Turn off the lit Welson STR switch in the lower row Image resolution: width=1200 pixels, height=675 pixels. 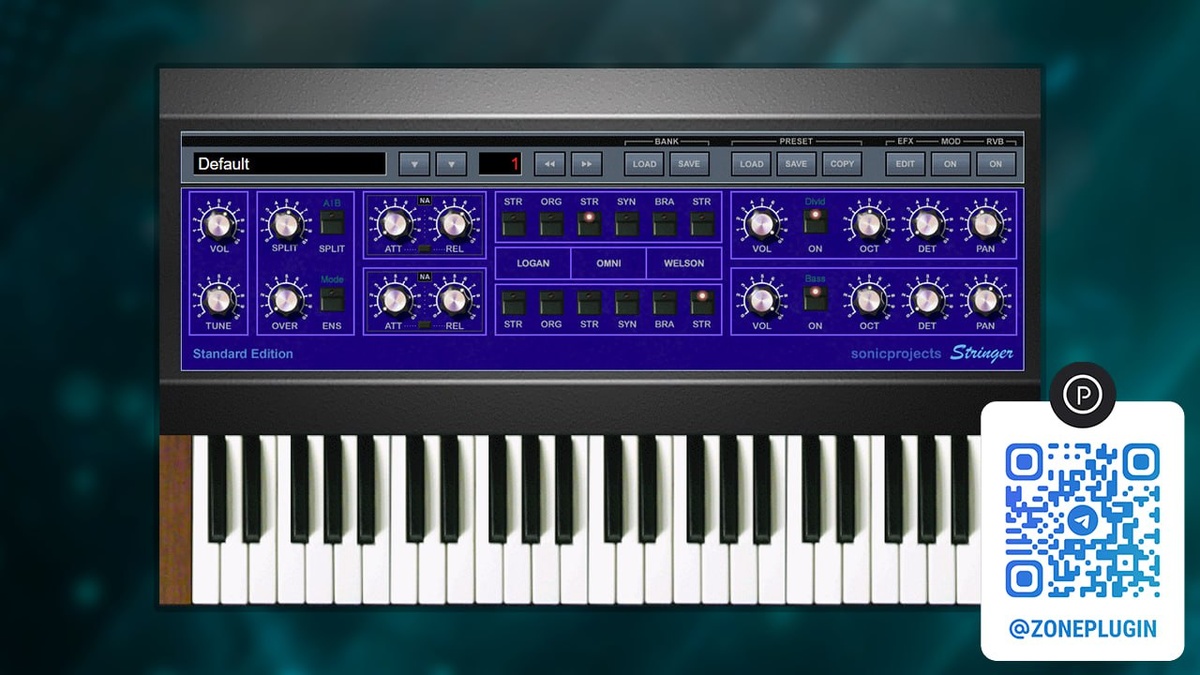[x=702, y=302]
